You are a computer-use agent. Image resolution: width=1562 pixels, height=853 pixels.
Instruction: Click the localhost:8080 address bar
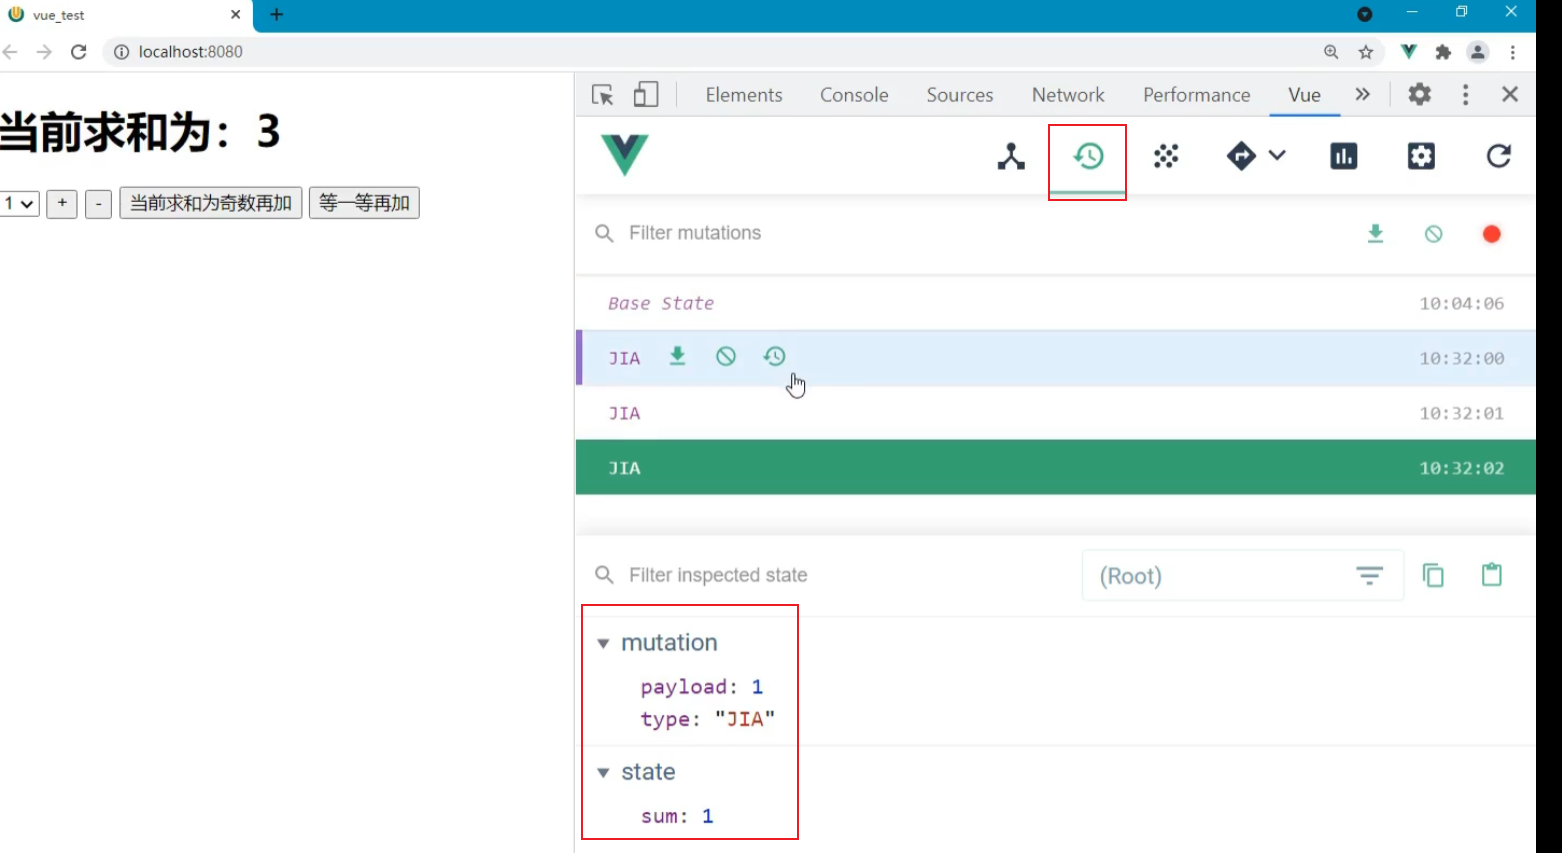pyautogui.click(x=191, y=52)
